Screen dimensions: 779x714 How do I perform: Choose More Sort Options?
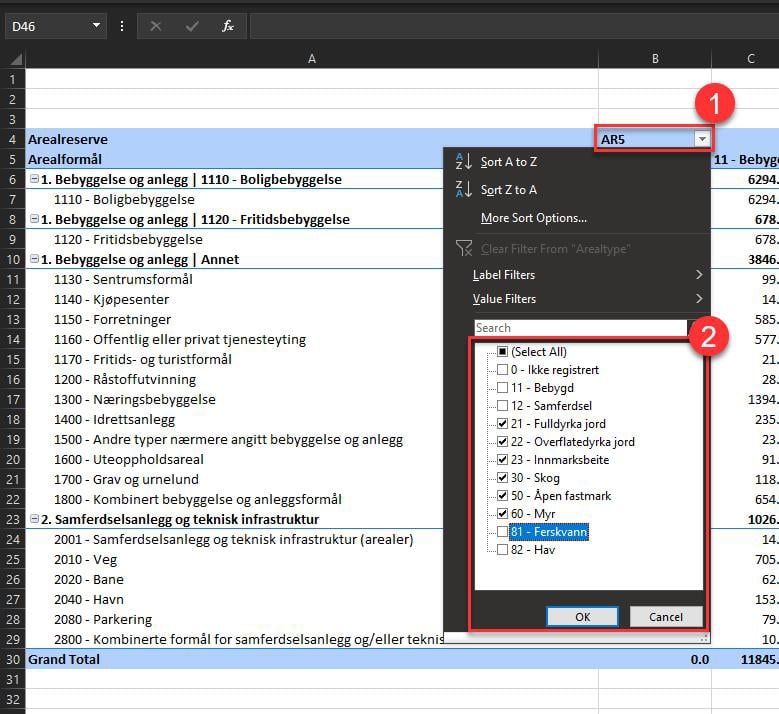(x=533, y=218)
